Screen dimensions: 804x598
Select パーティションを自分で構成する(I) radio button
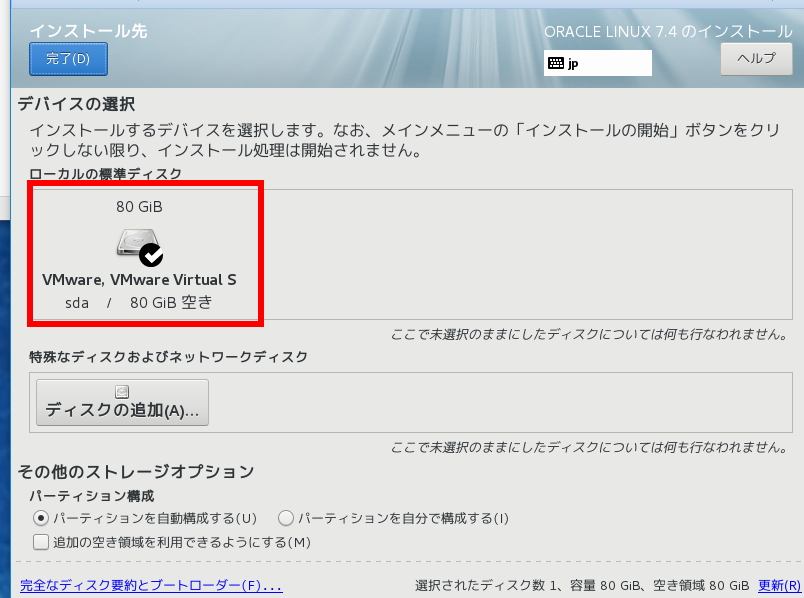286,518
